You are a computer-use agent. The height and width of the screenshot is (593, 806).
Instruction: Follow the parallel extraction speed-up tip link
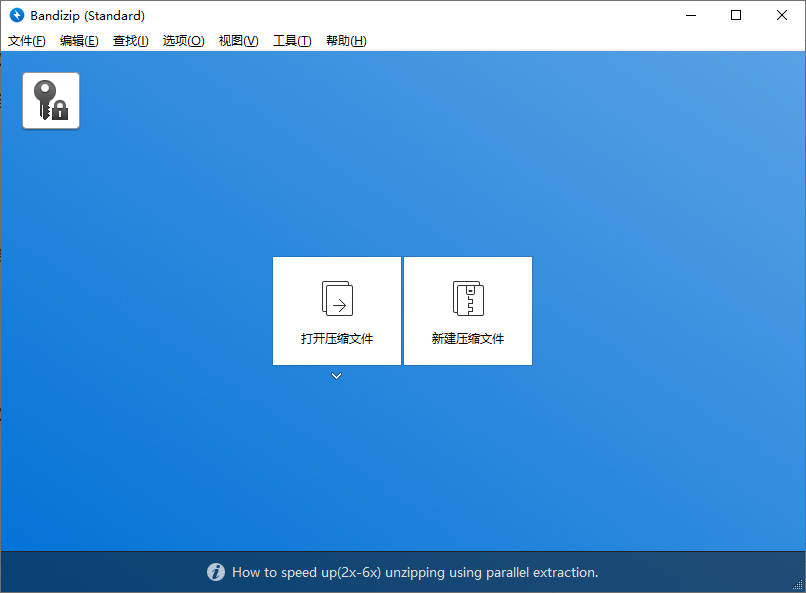click(x=415, y=573)
